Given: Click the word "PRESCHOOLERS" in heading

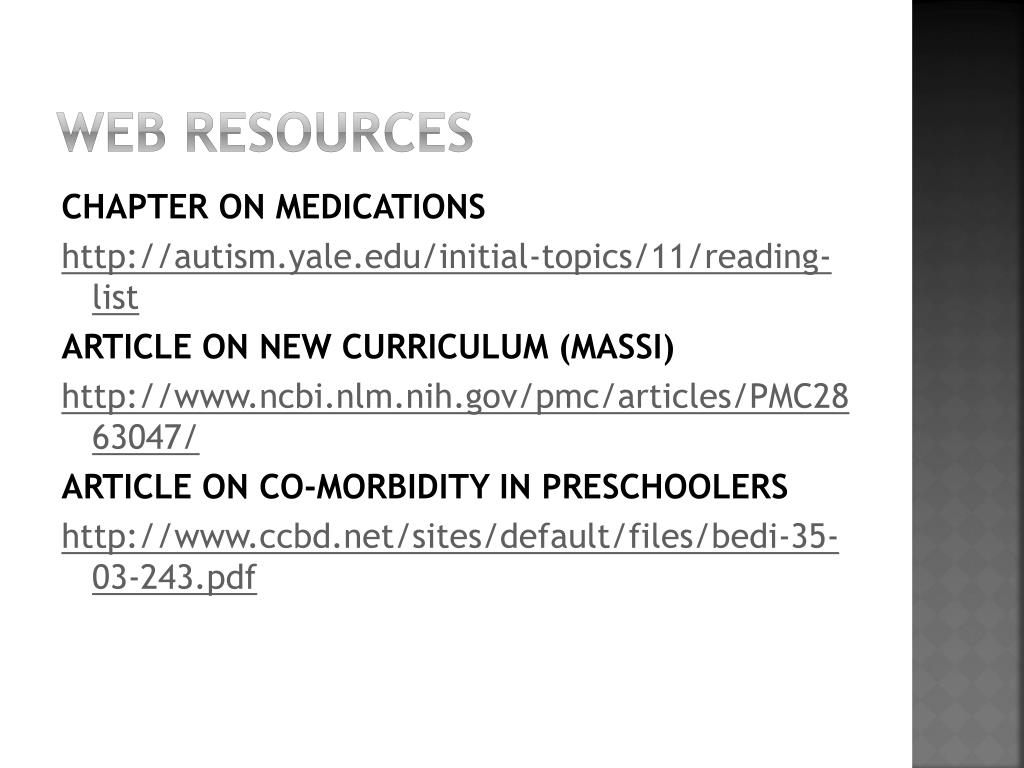Looking at the screenshot, I should [665, 488].
